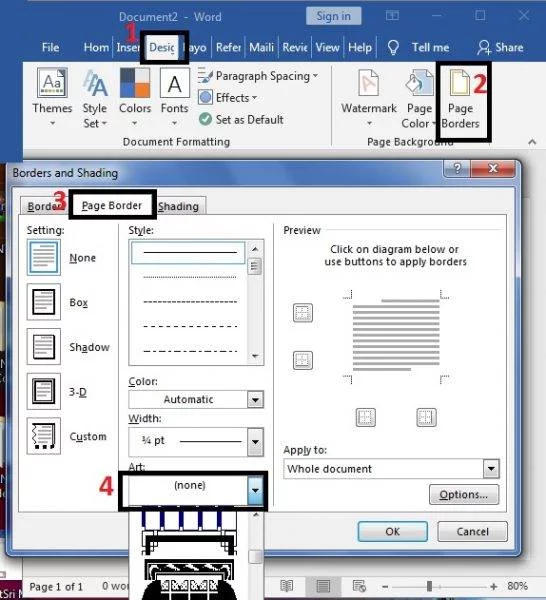
Task: Click the Tell me lightbulb icon
Action: click(x=393, y=47)
